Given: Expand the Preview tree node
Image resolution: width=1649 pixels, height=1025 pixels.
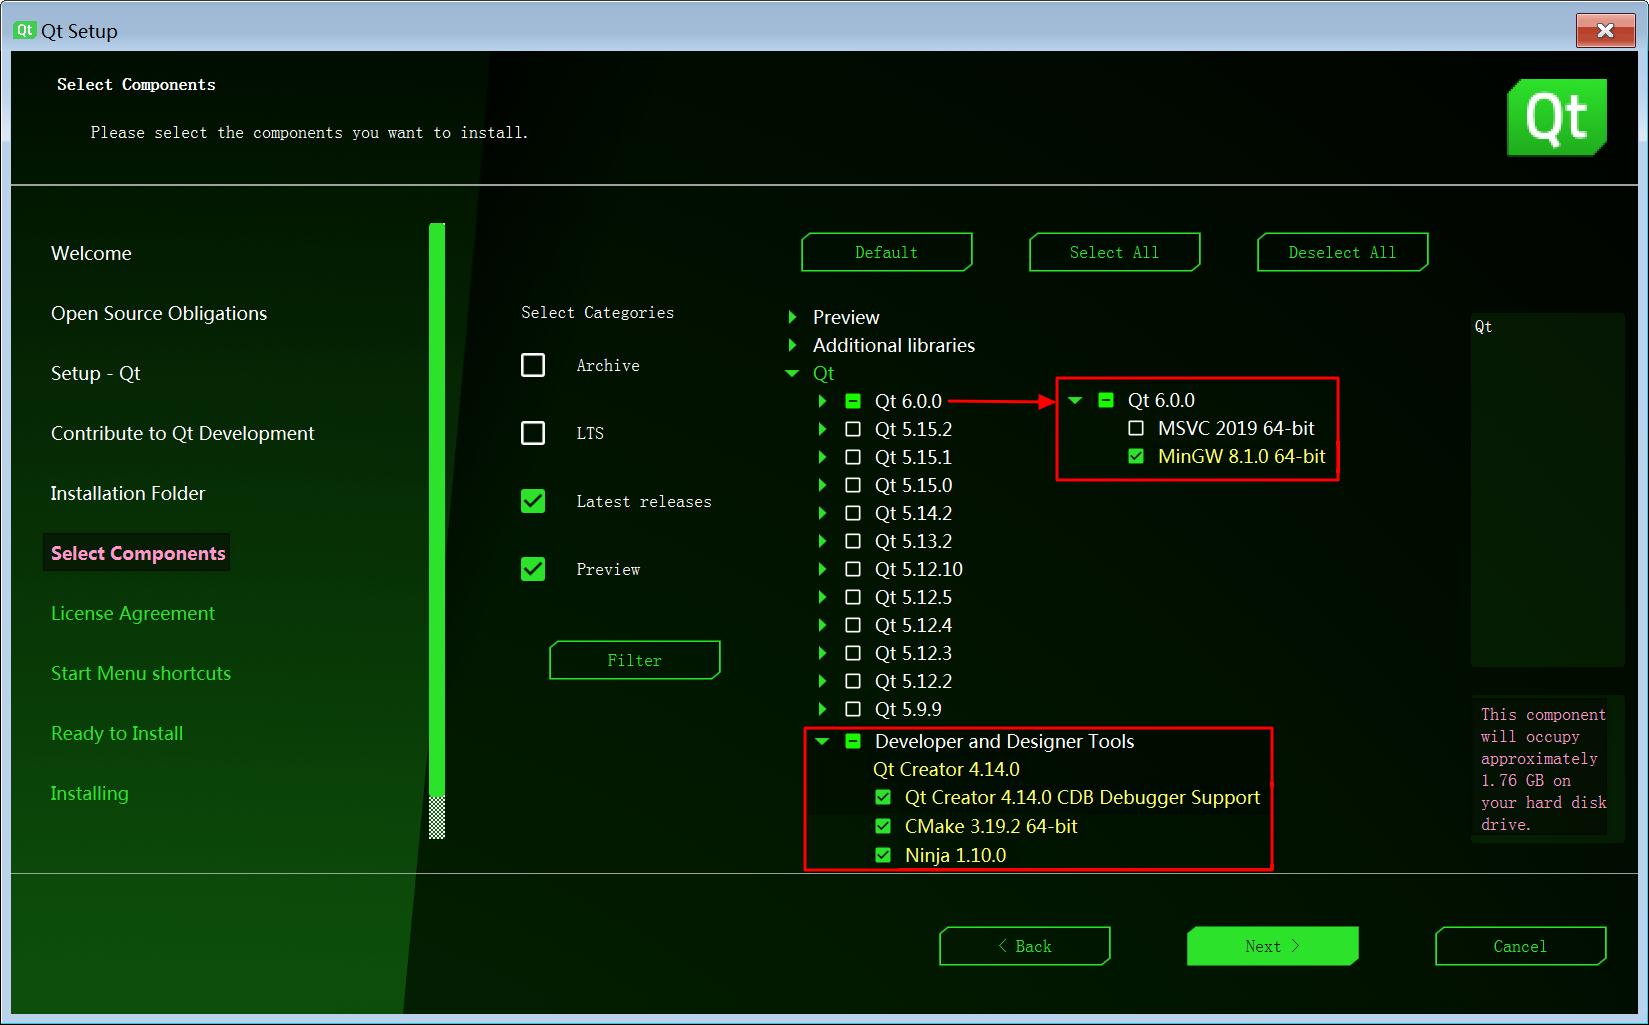Looking at the screenshot, I should point(792,317).
